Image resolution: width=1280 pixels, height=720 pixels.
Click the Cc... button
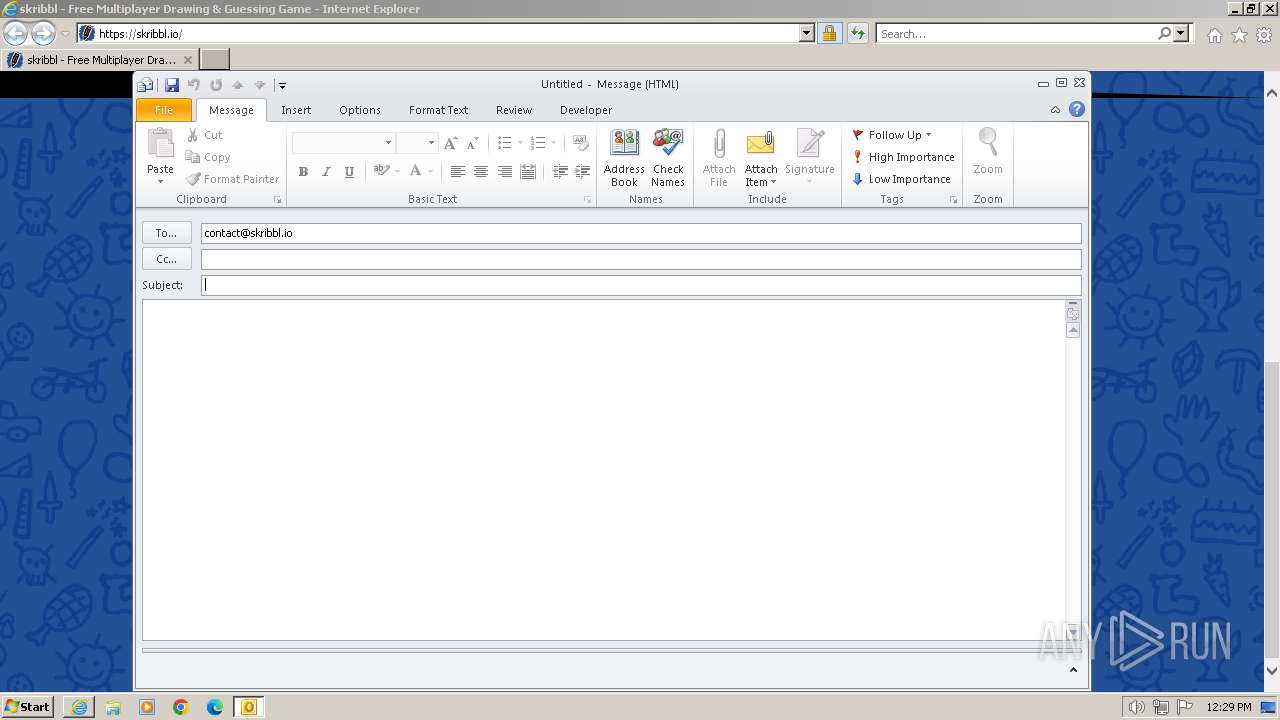click(x=166, y=259)
